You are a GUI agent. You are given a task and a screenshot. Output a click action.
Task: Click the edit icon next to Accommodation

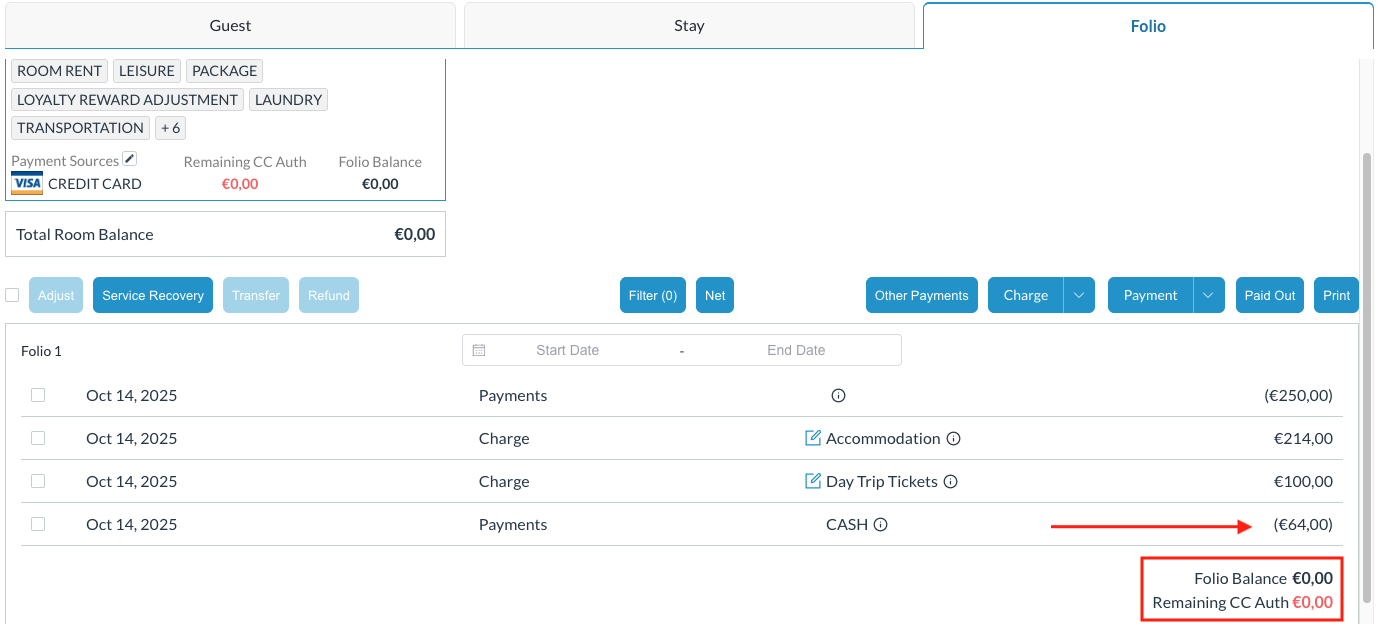tap(813, 438)
